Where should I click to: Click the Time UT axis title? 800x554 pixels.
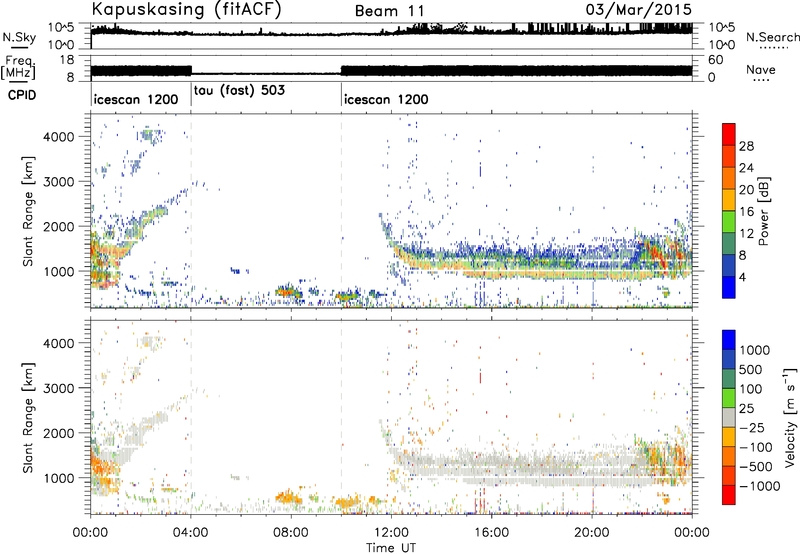point(391,548)
